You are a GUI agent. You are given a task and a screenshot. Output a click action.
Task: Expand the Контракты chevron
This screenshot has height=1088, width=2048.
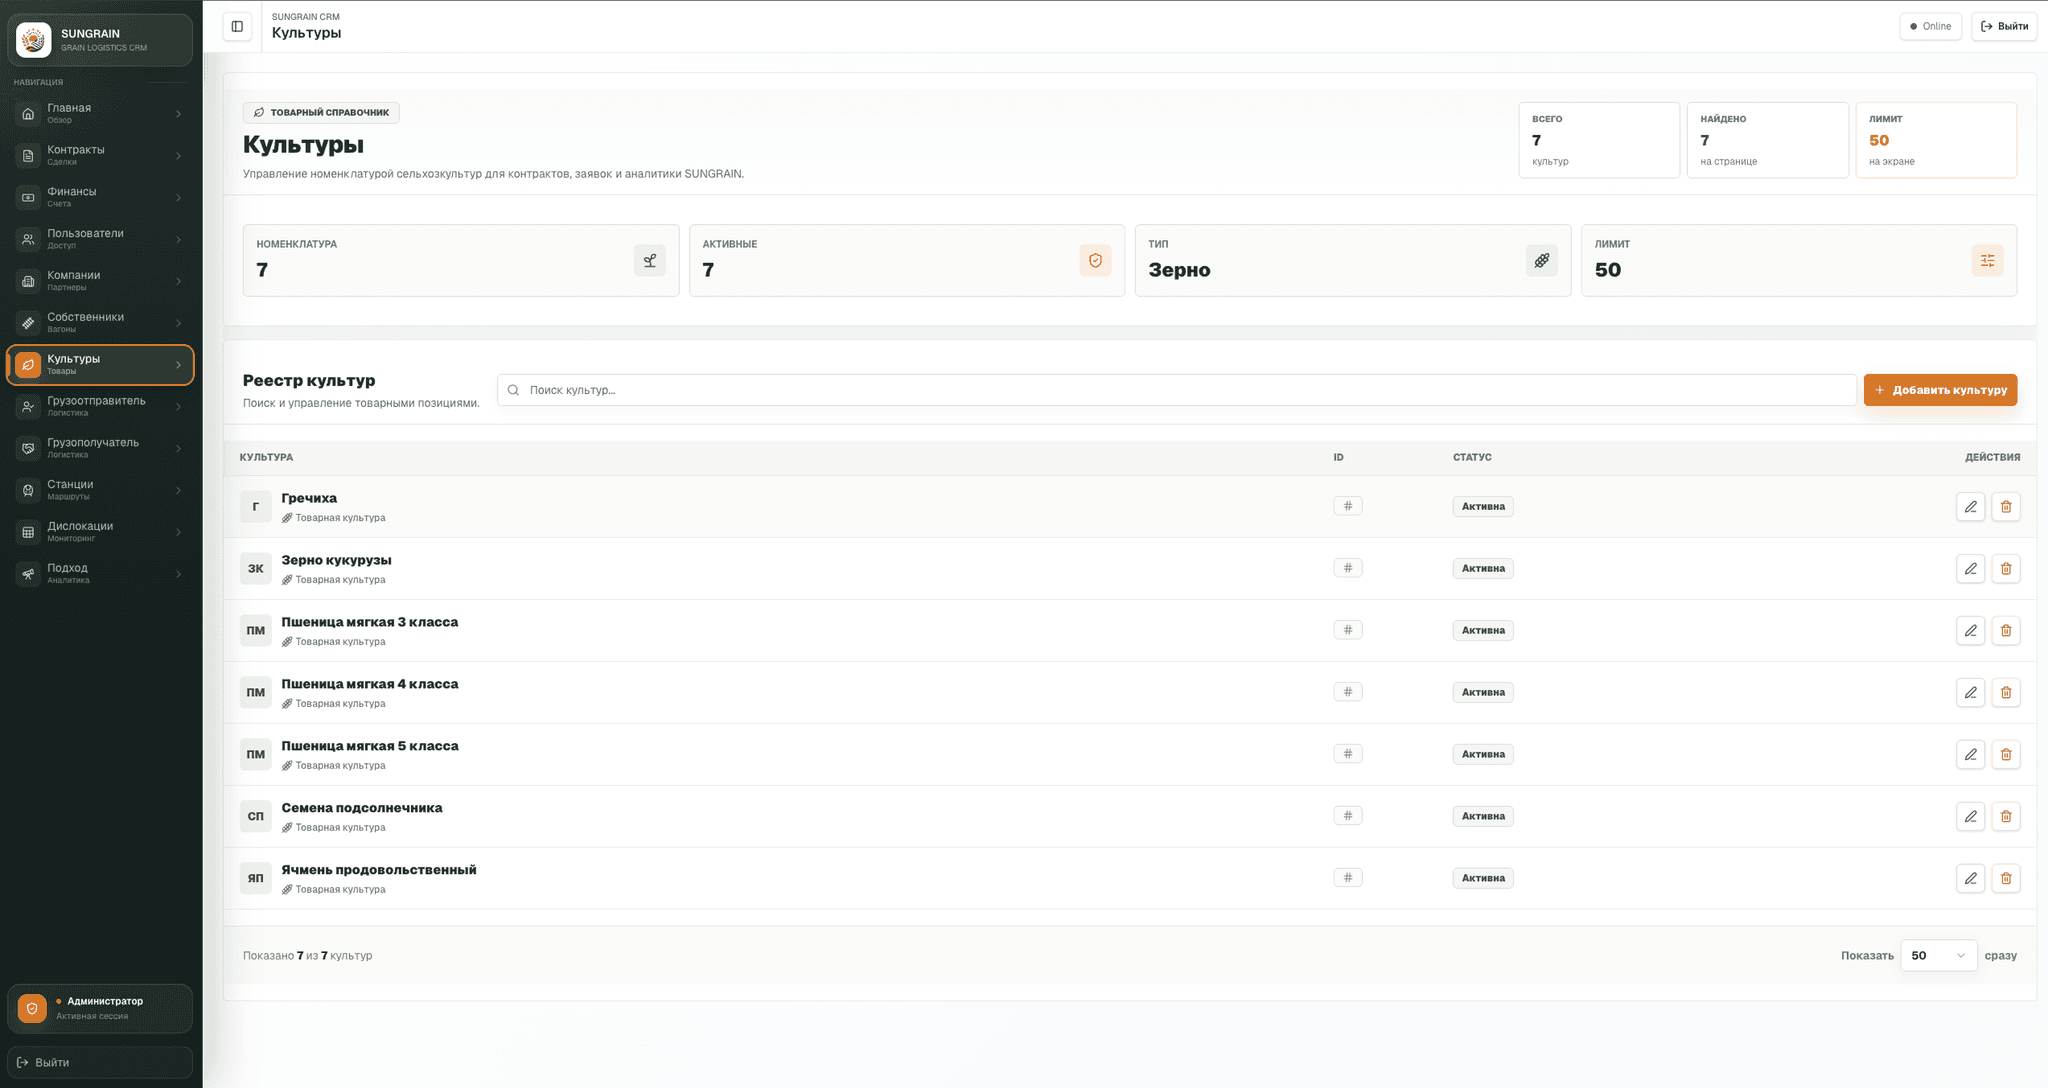click(x=178, y=156)
